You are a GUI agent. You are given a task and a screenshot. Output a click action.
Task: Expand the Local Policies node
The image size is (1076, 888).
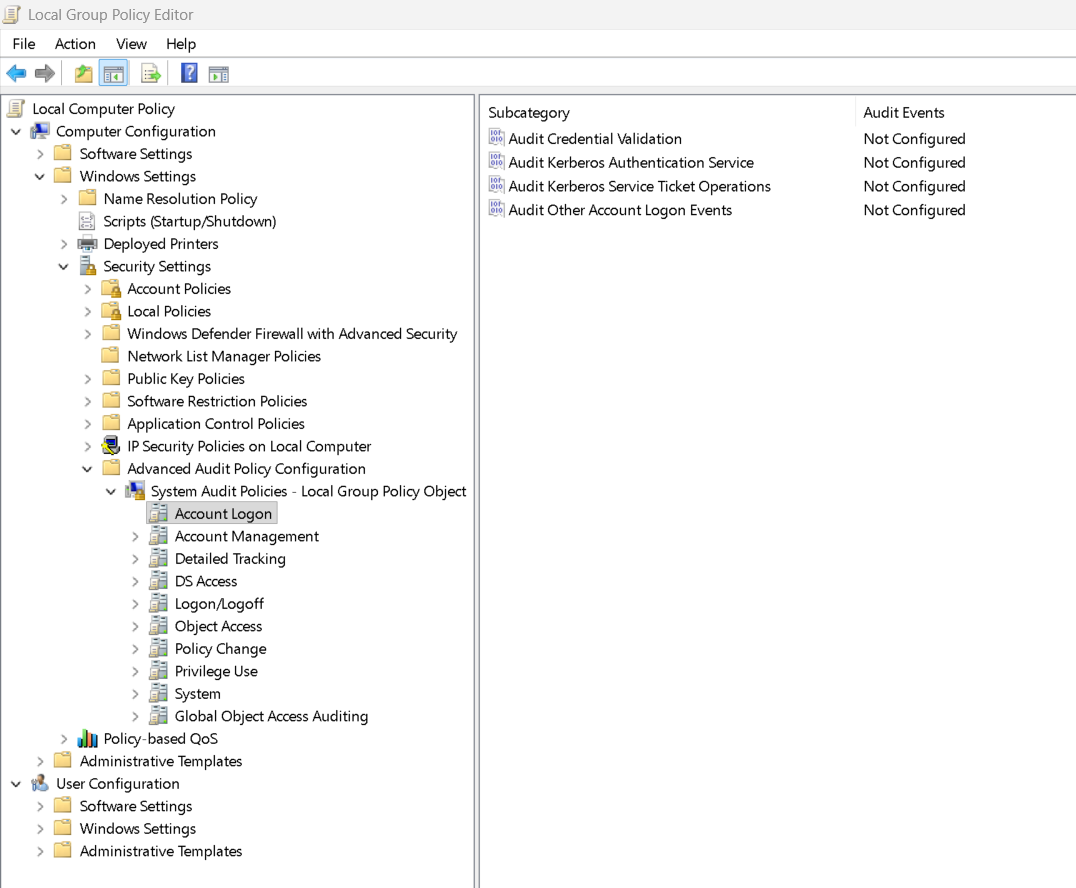pos(88,312)
